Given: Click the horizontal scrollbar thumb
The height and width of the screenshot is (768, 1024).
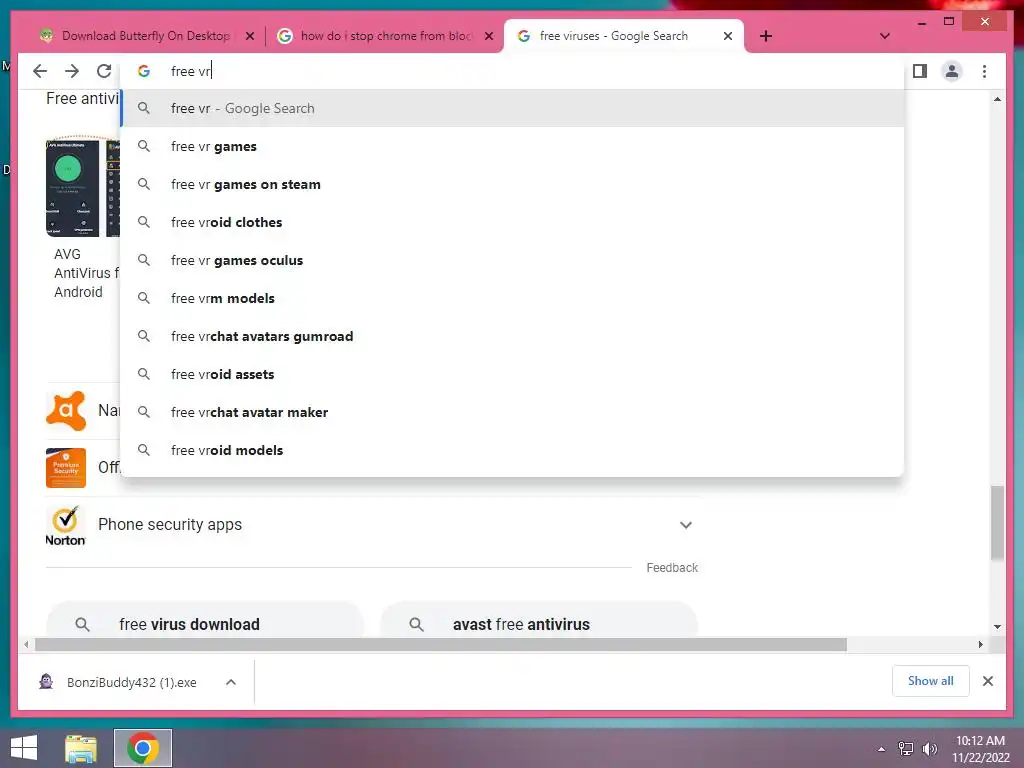Looking at the screenshot, I should click(441, 645).
